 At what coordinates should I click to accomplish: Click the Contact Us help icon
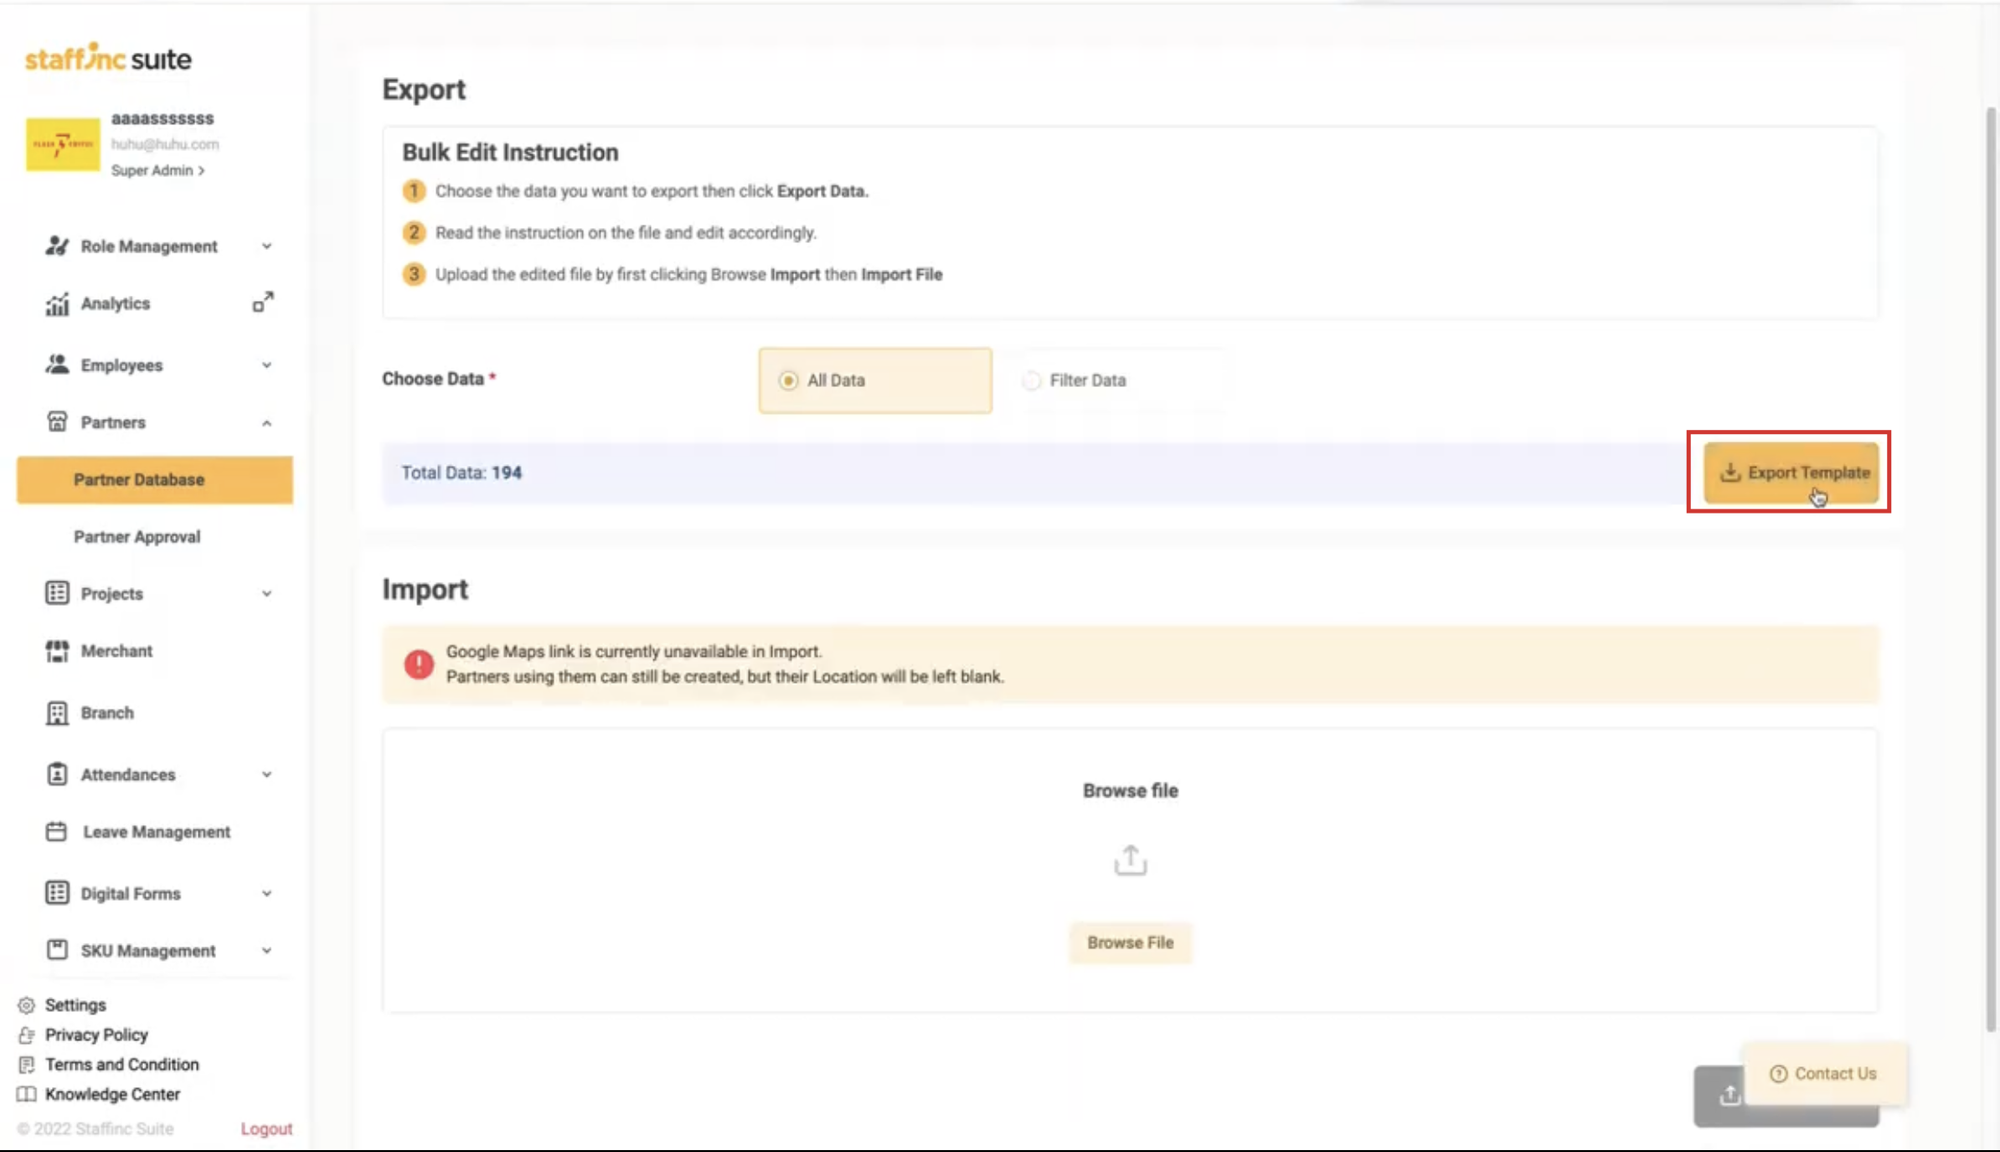coord(1778,1074)
